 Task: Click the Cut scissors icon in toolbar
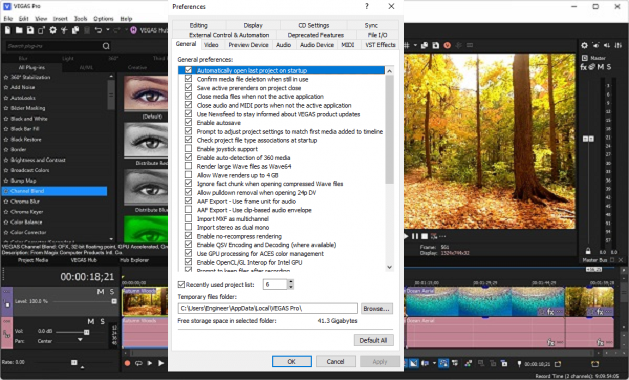pos(64,30)
